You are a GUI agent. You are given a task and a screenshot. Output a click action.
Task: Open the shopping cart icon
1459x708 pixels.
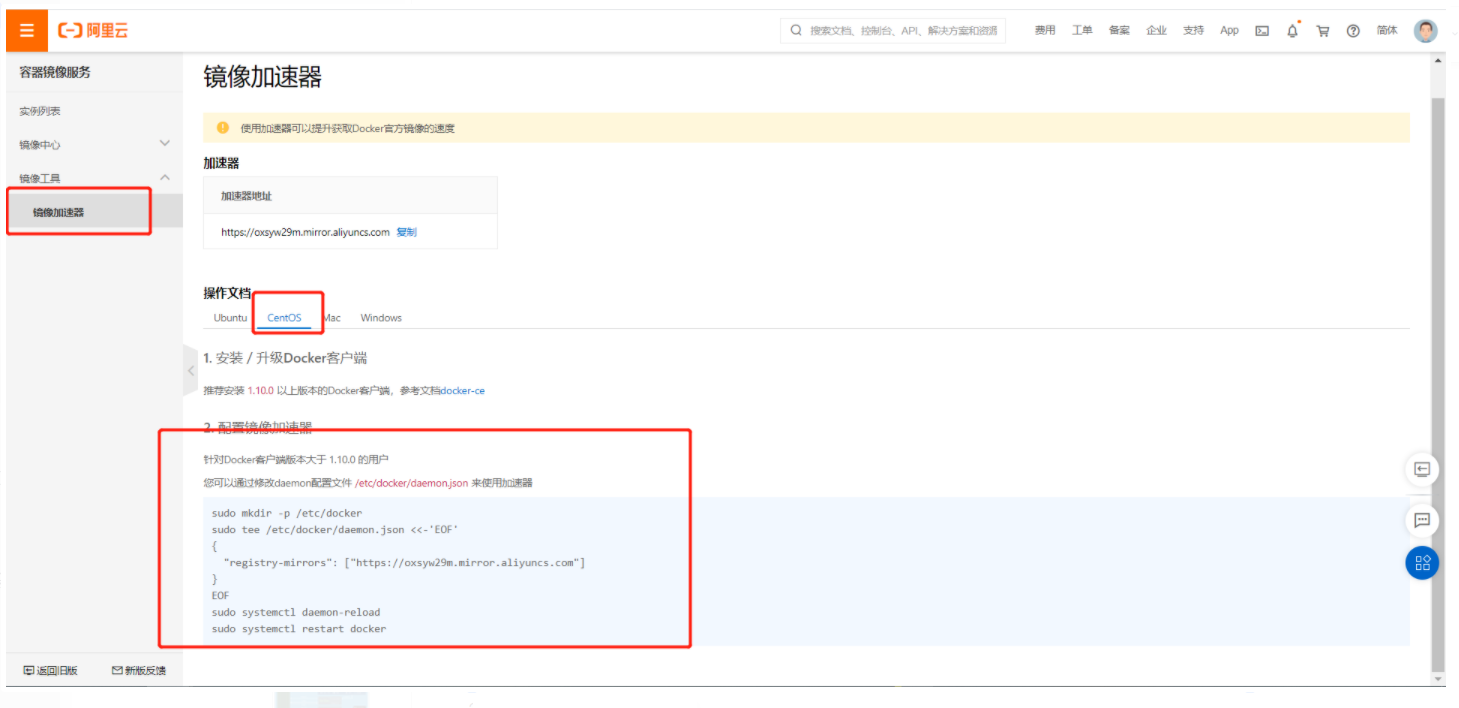(1322, 31)
